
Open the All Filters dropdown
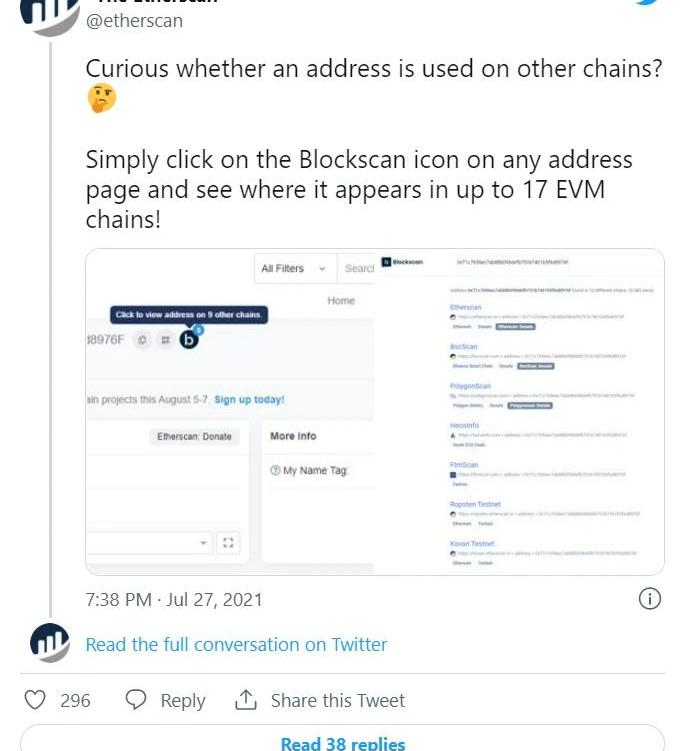click(293, 268)
